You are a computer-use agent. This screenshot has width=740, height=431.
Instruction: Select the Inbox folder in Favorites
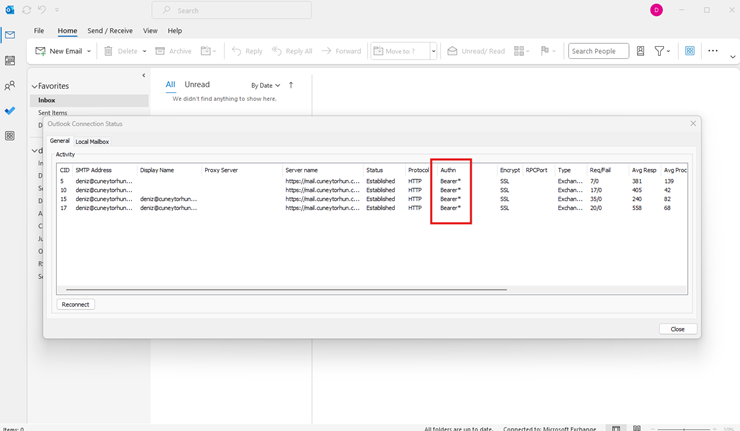coord(47,100)
